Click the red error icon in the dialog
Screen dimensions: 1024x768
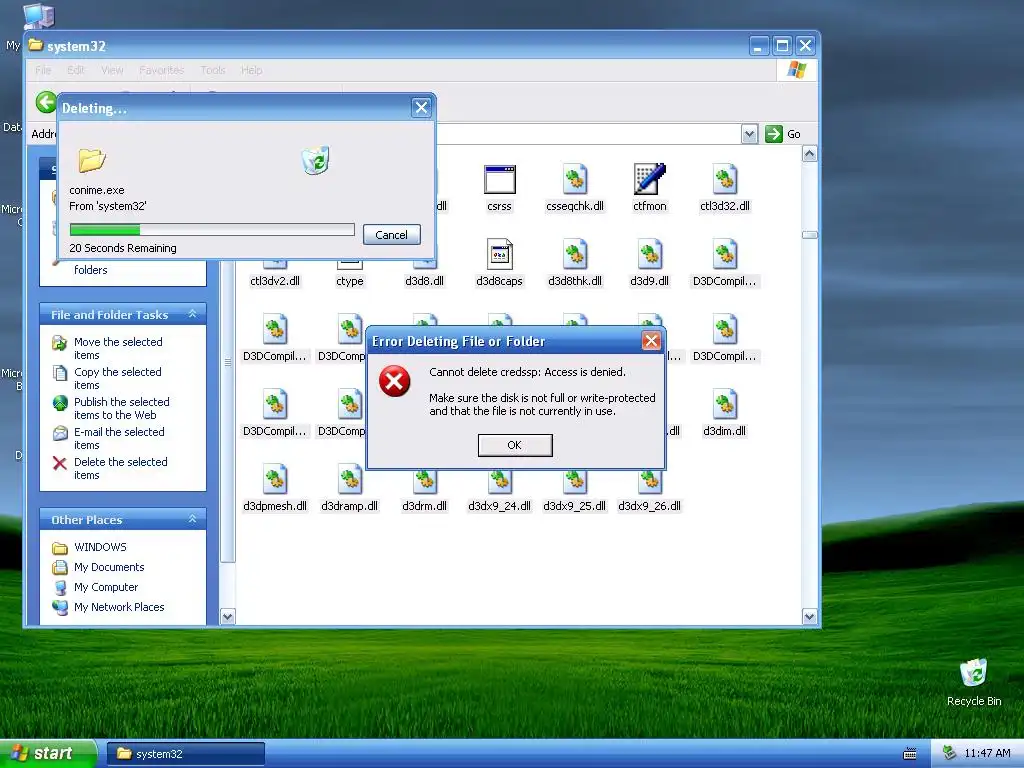click(395, 381)
